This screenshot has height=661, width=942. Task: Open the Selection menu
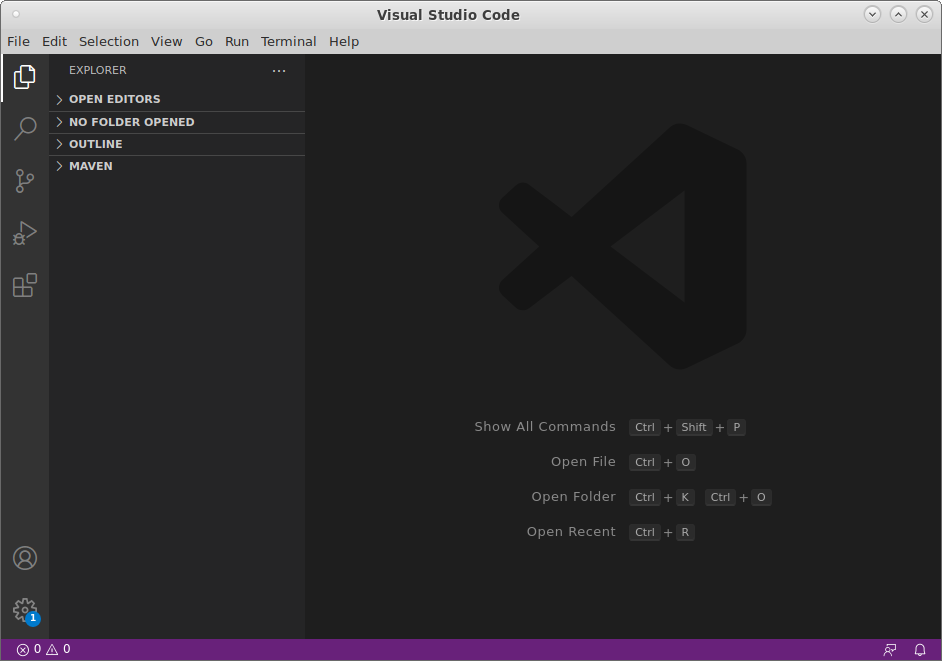[x=109, y=42]
